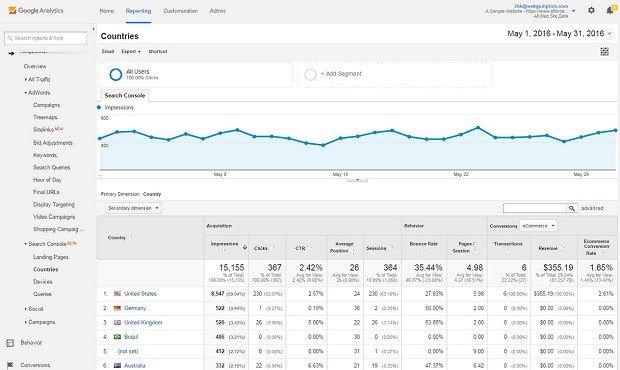The width and height of the screenshot is (620, 370).
Task: Click the Behavior section icon in sidebar
Action: pyautogui.click(x=10, y=343)
